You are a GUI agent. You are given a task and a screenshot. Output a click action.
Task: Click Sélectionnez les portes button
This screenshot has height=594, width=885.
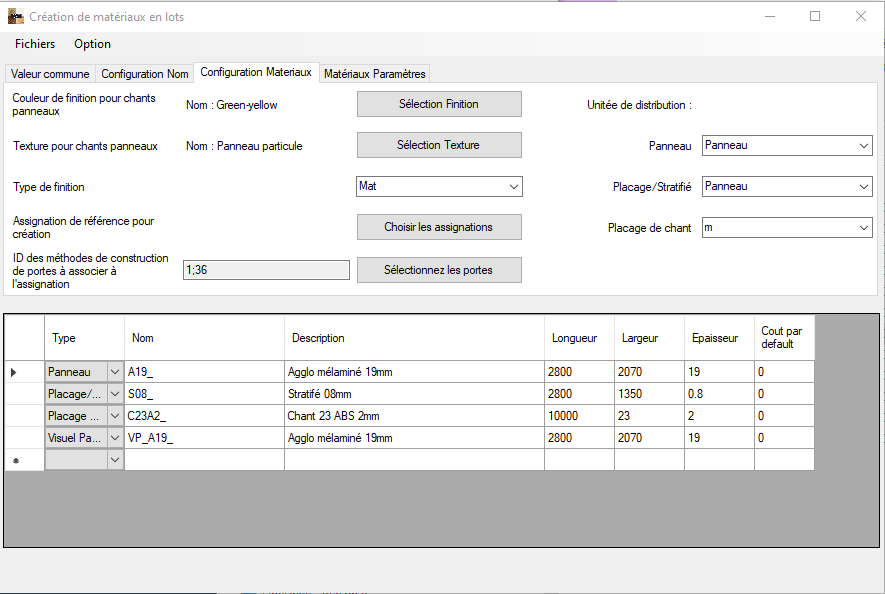tap(439, 270)
